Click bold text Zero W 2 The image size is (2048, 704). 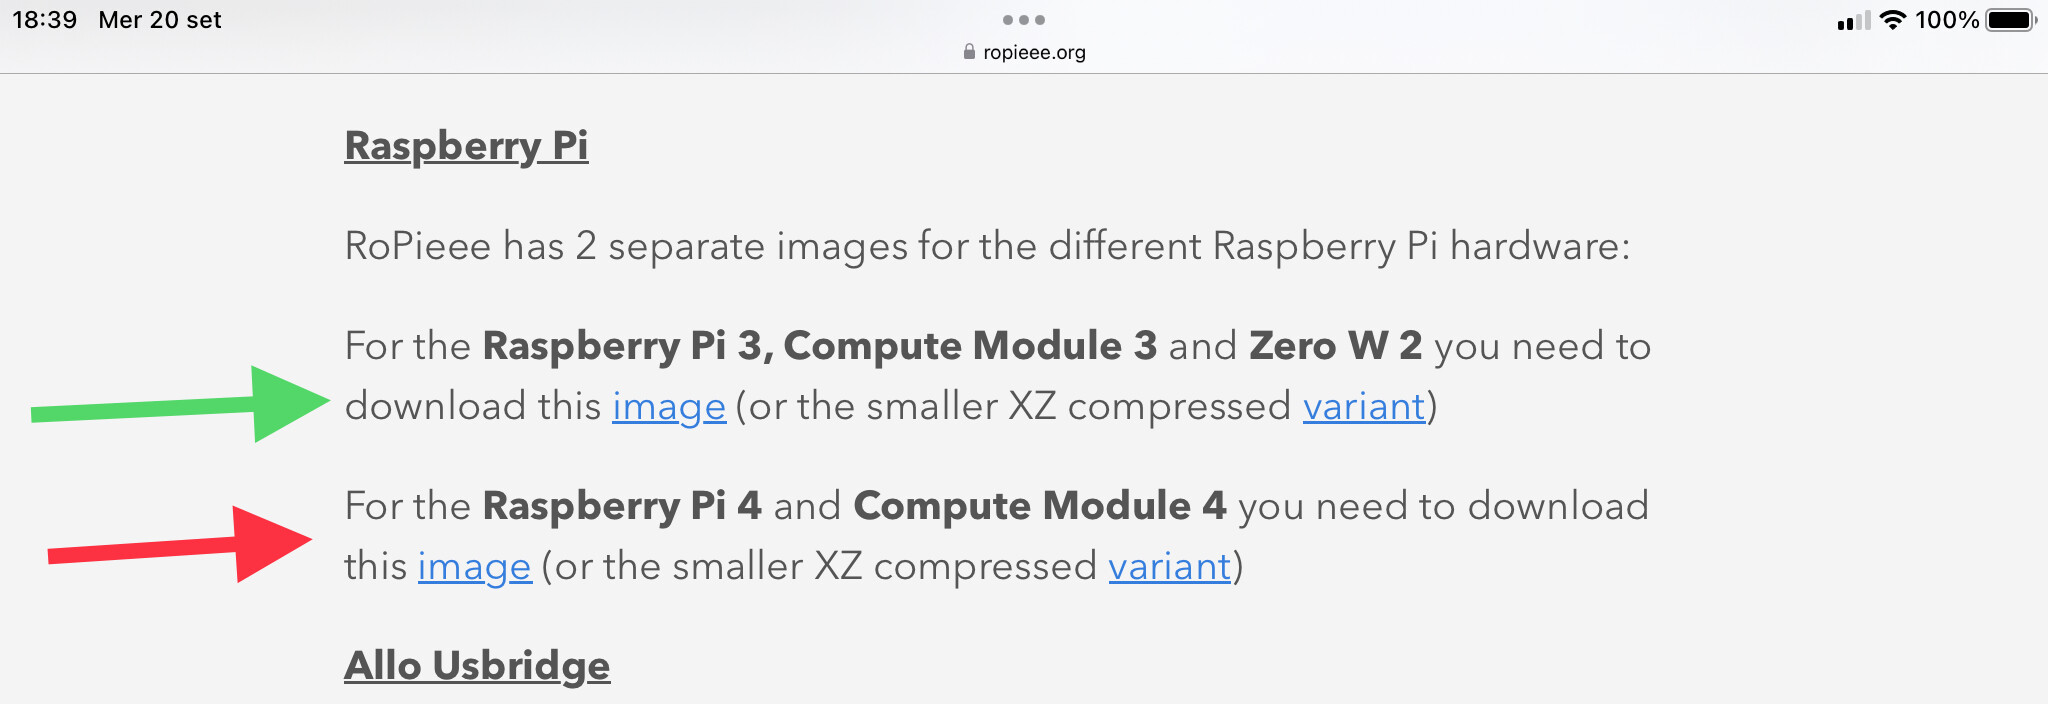point(1336,346)
